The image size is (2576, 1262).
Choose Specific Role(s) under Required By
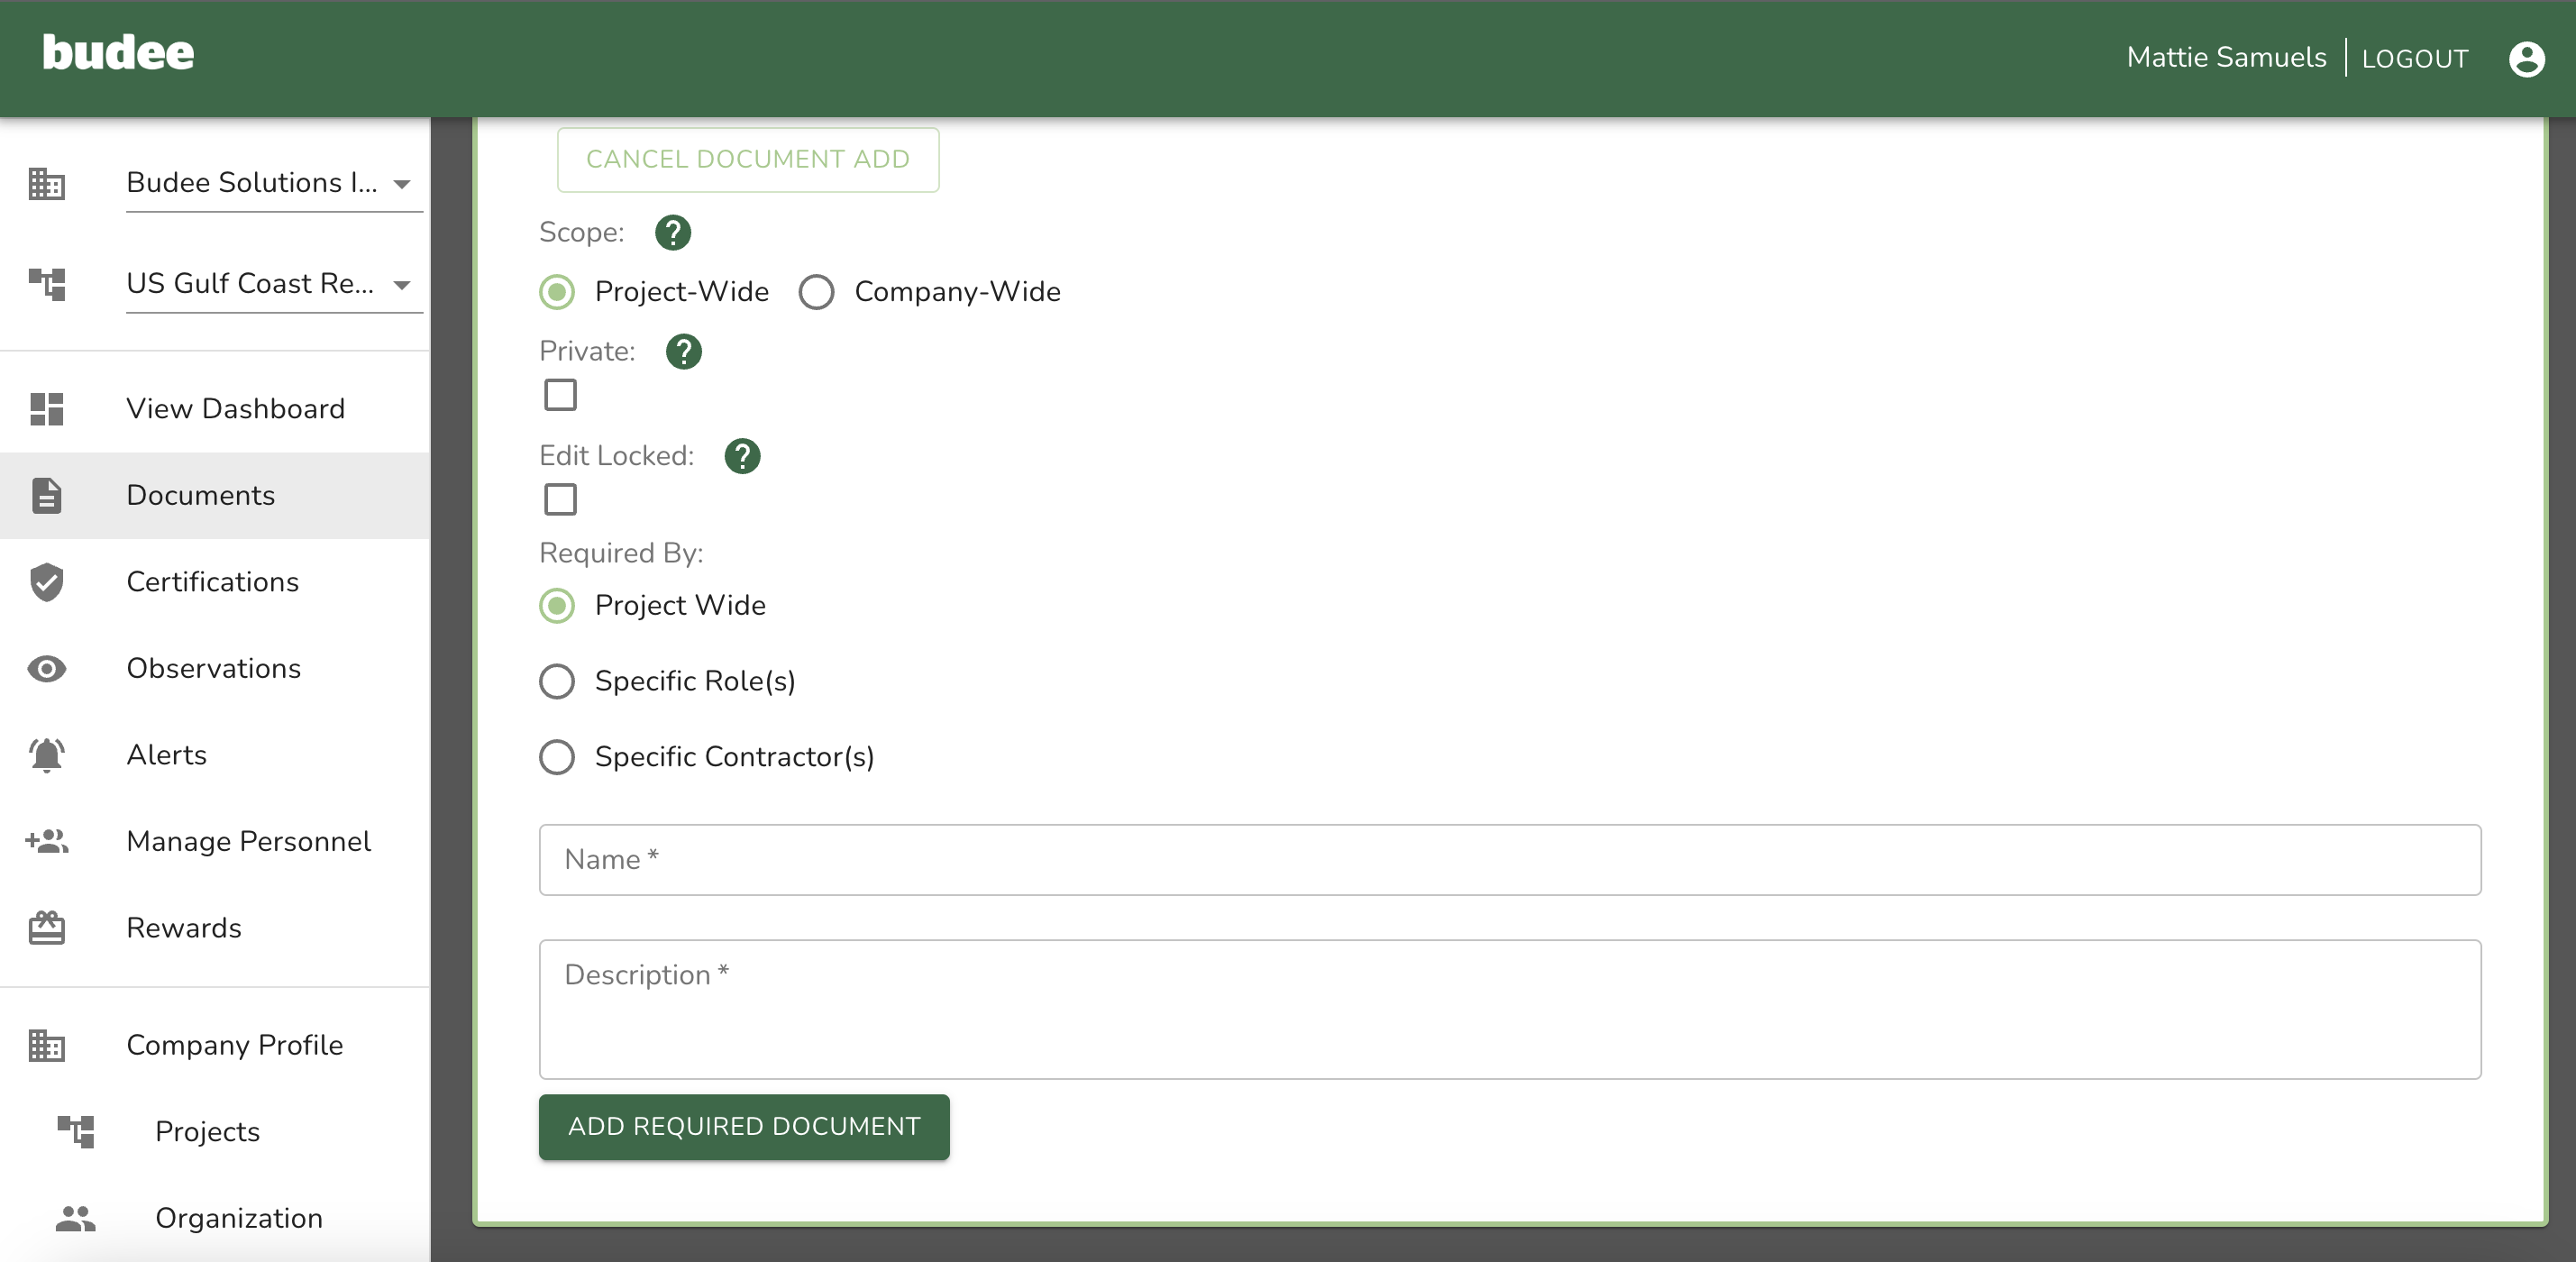pyautogui.click(x=557, y=681)
